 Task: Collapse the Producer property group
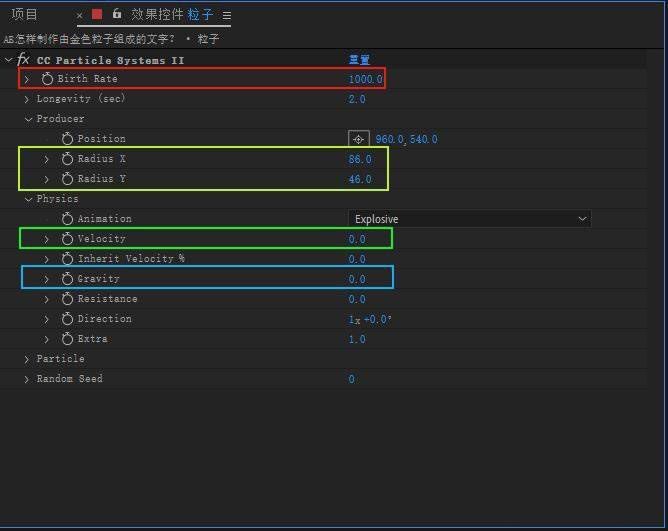coord(27,119)
